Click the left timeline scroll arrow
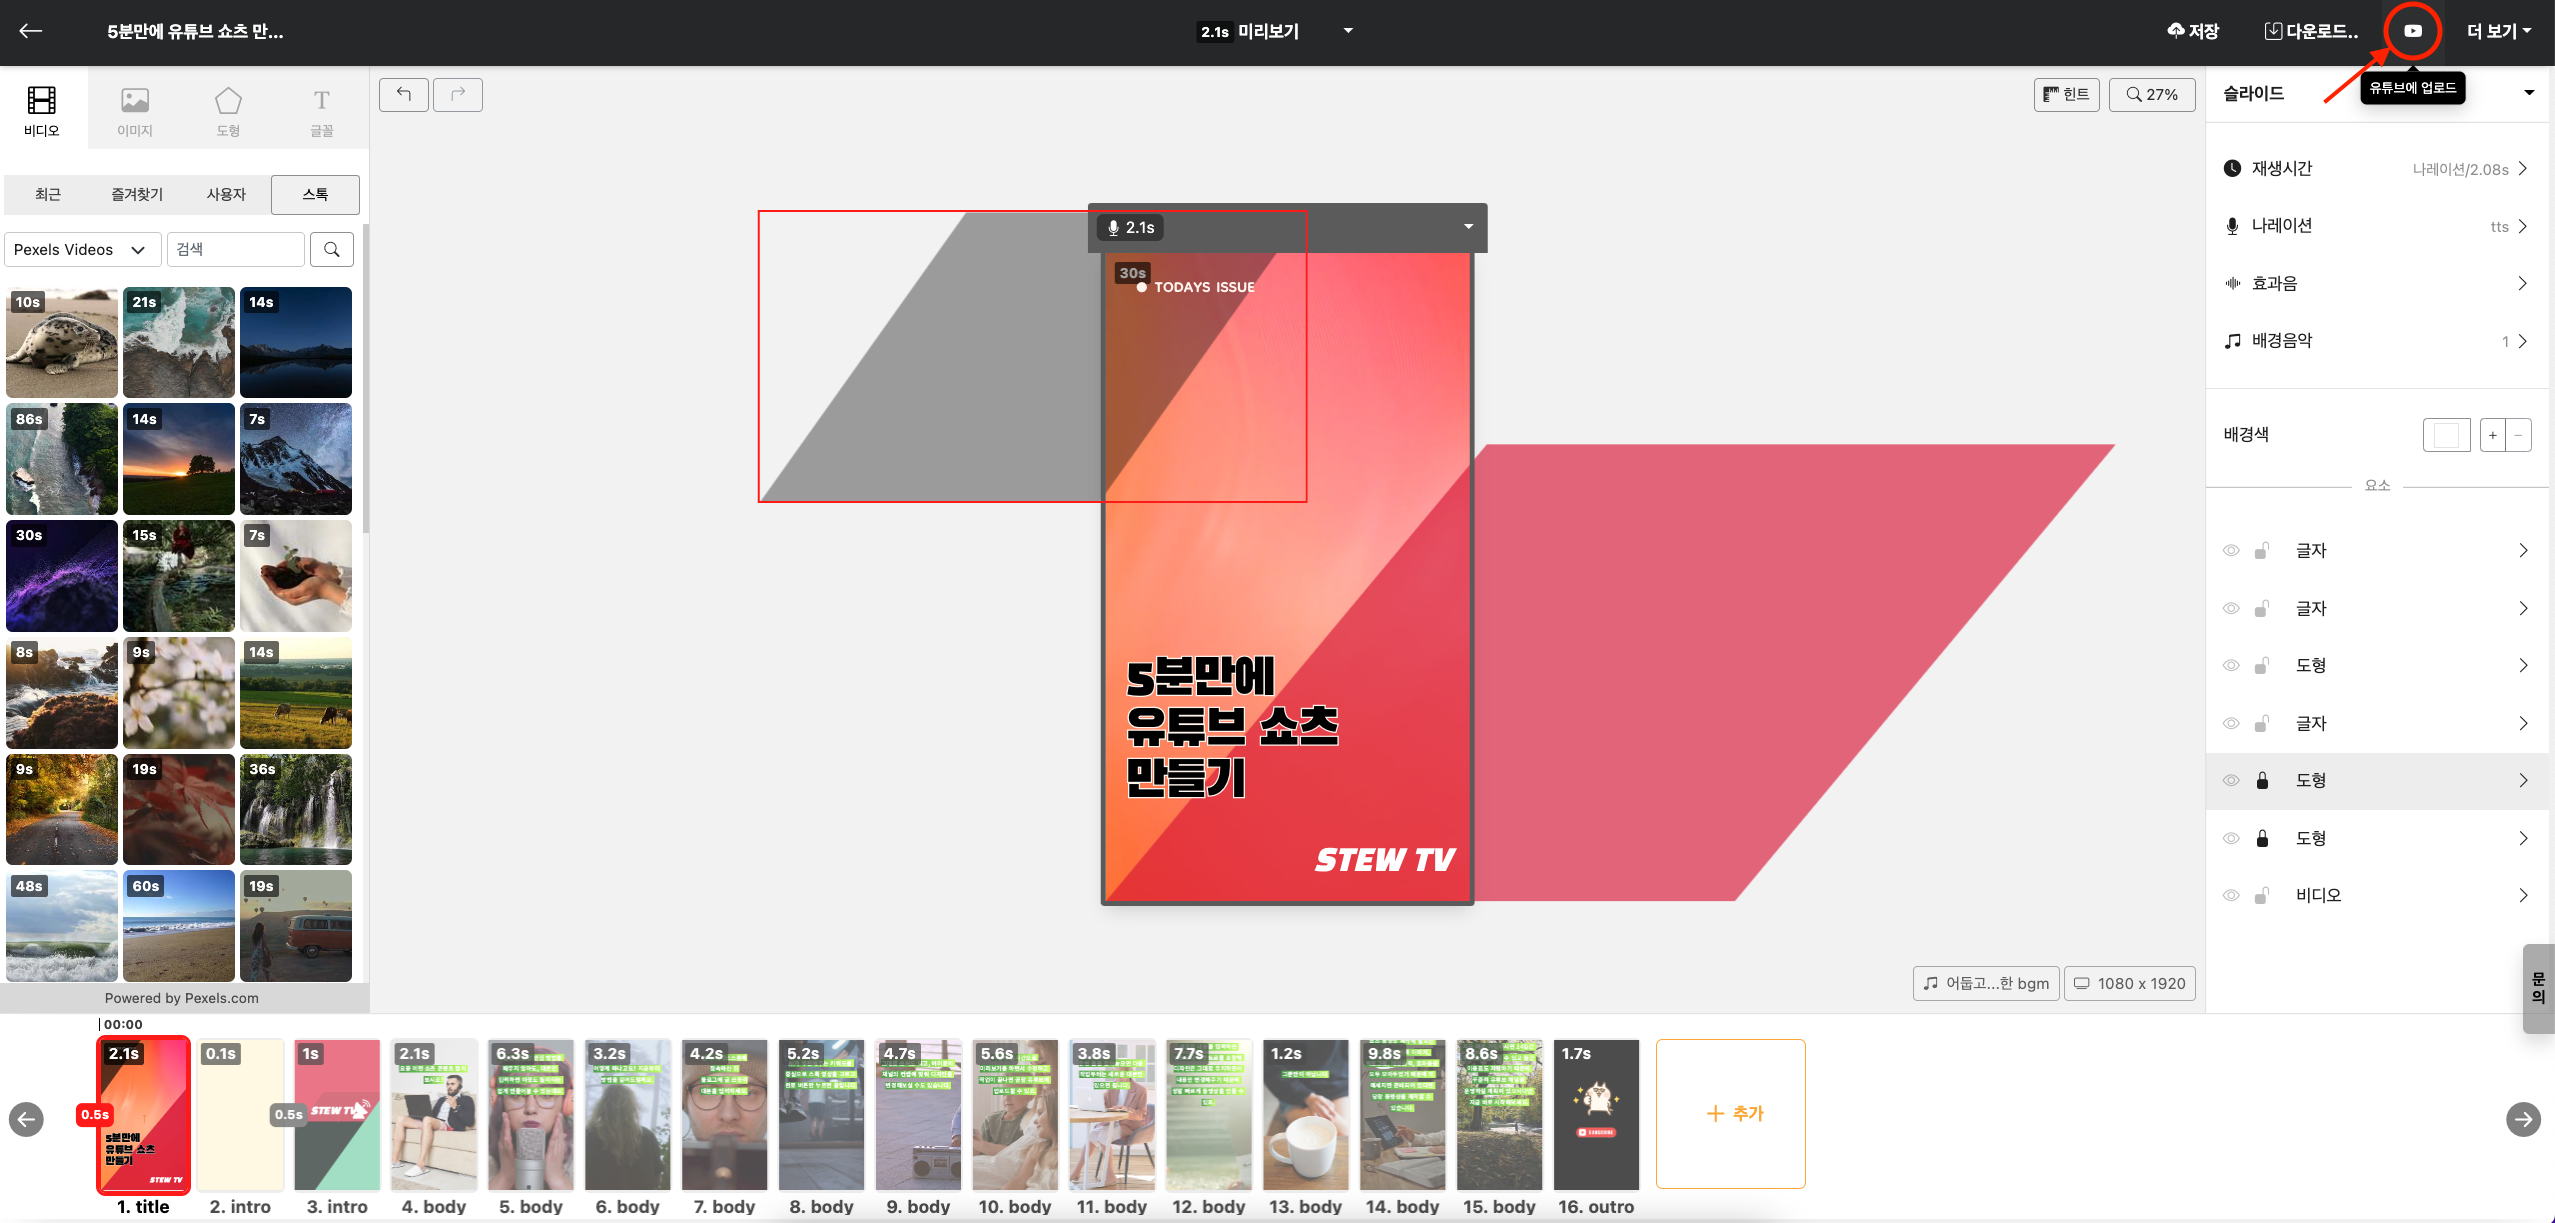2555x1223 pixels. click(x=26, y=1119)
